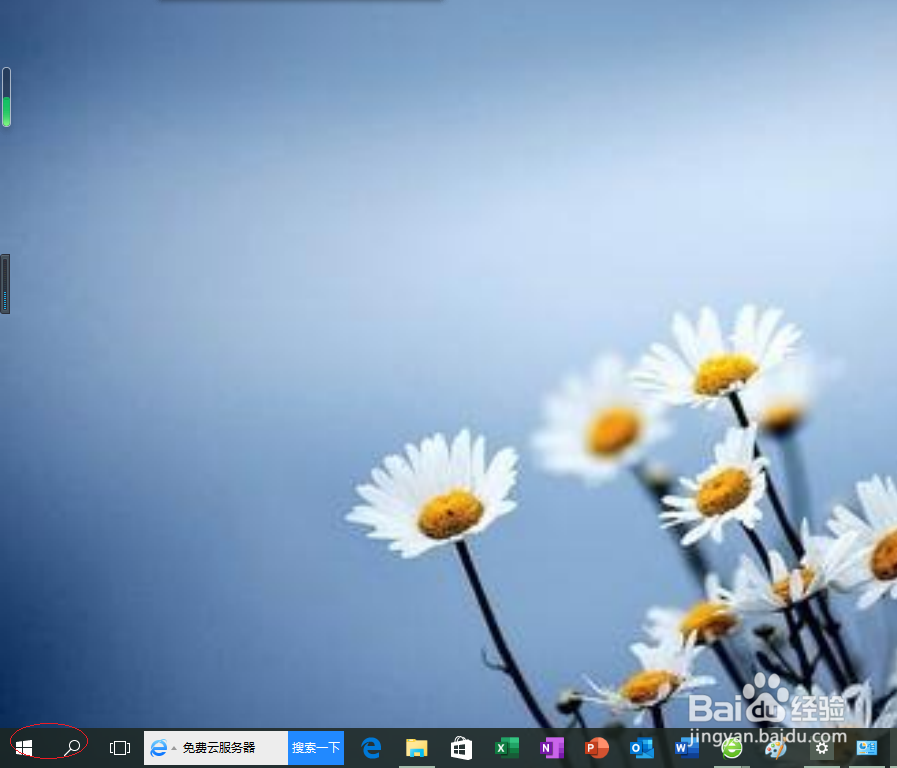Open the Paint application
The height and width of the screenshot is (768, 897).
coord(776,747)
